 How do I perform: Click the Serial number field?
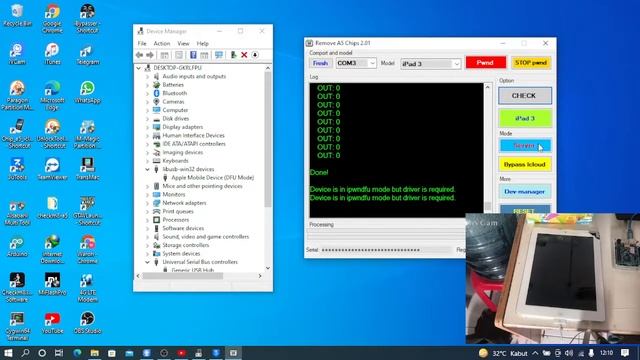pyautogui.click(x=386, y=250)
